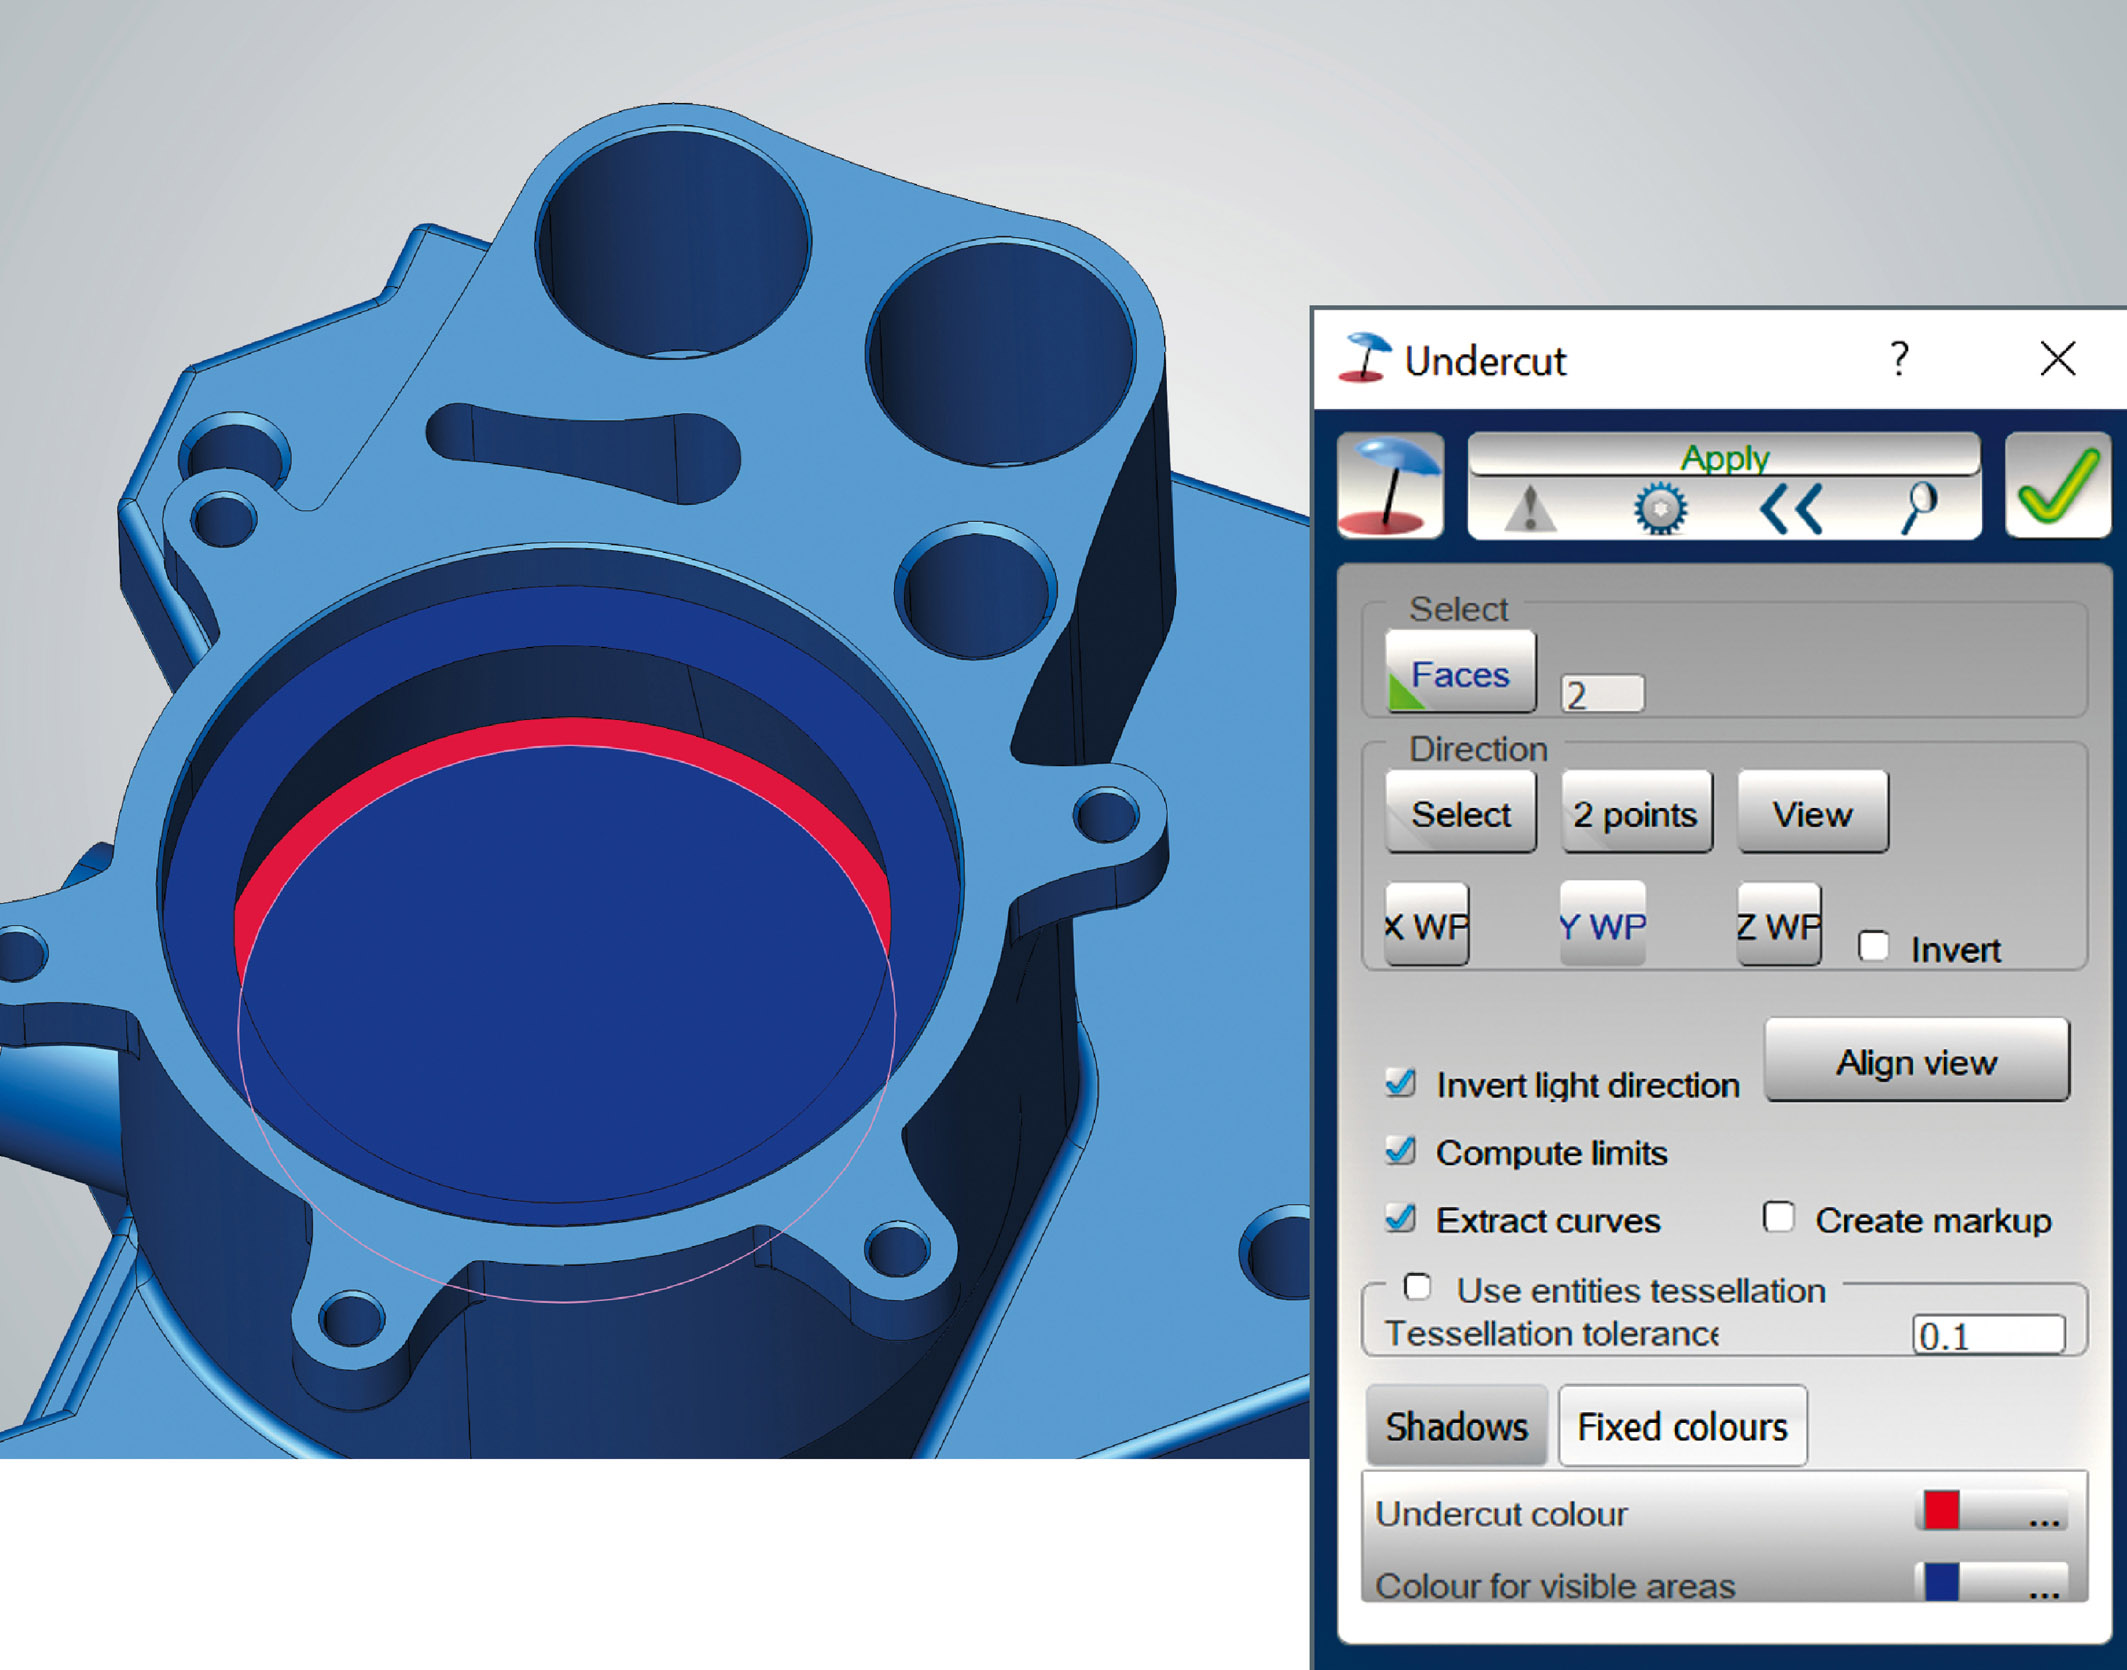Click the double left chevron icon
Screen dimensions: 2127x1670
tap(1790, 508)
